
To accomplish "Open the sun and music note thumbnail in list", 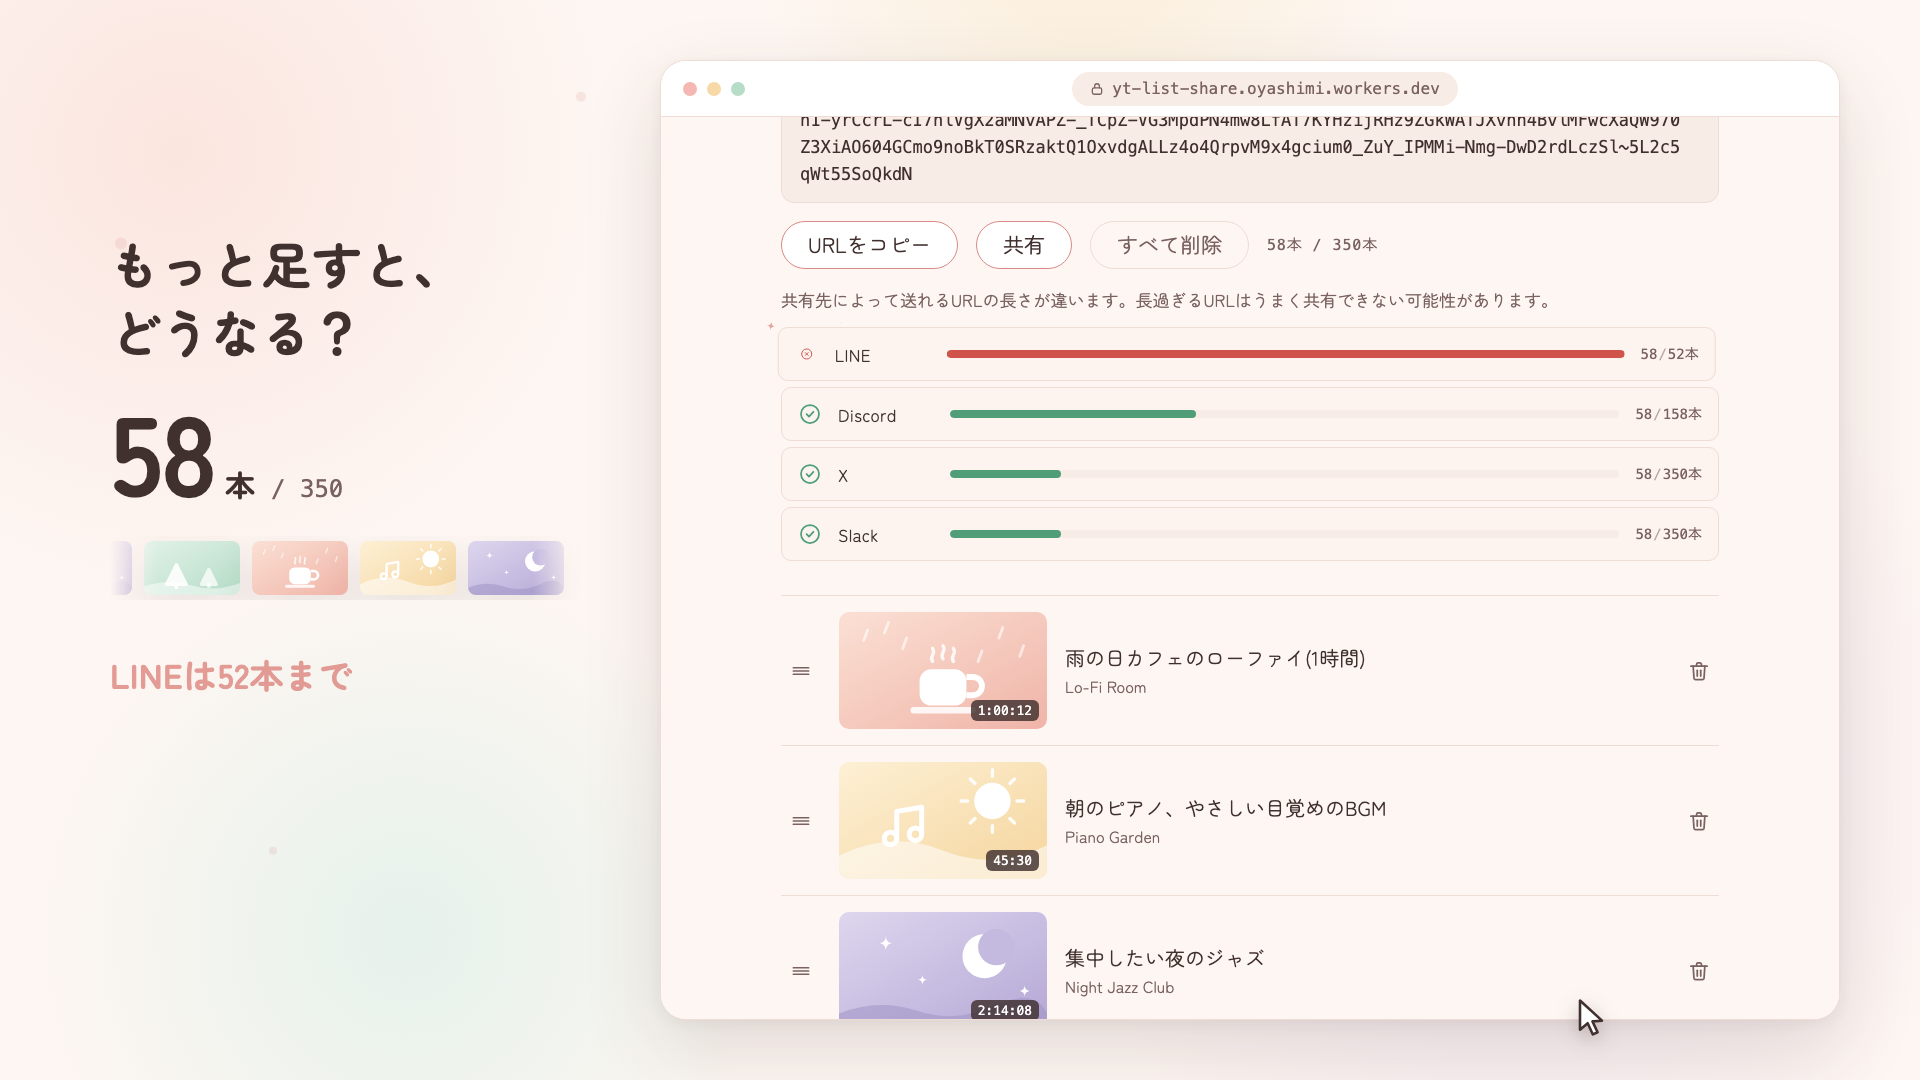I will [x=943, y=820].
